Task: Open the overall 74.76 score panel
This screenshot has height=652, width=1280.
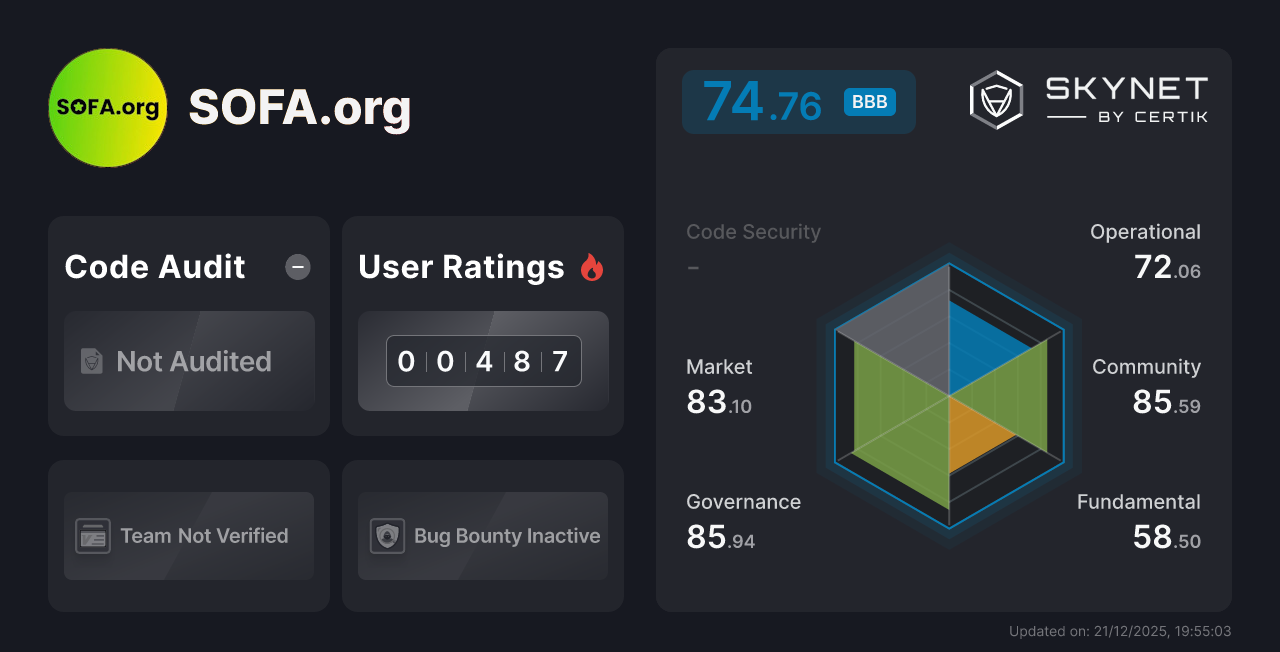Action: click(798, 101)
